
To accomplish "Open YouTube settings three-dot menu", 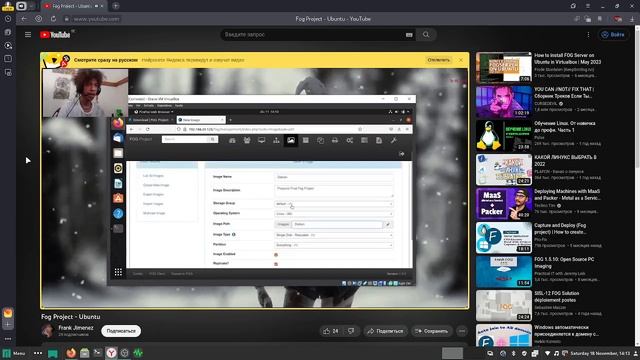I will (x=588, y=35).
